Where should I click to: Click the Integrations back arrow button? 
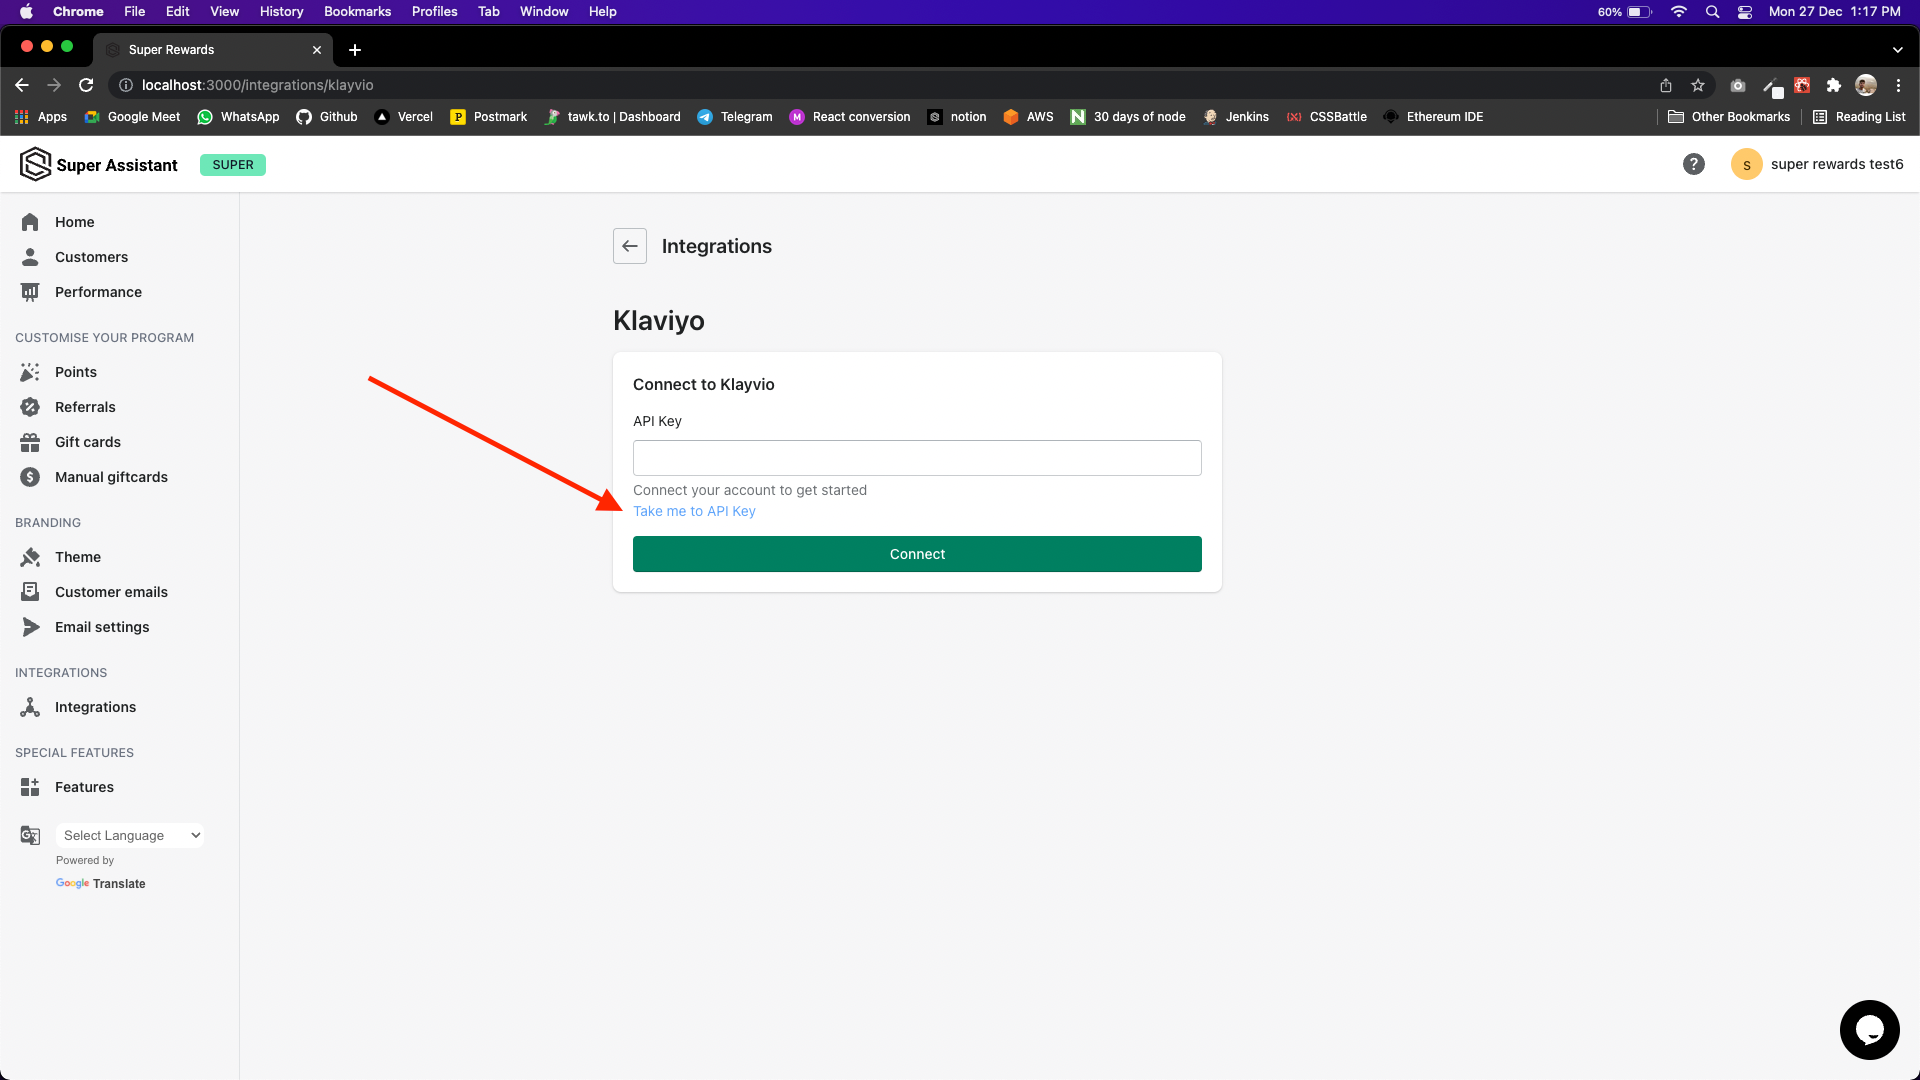click(x=630, y=246)
